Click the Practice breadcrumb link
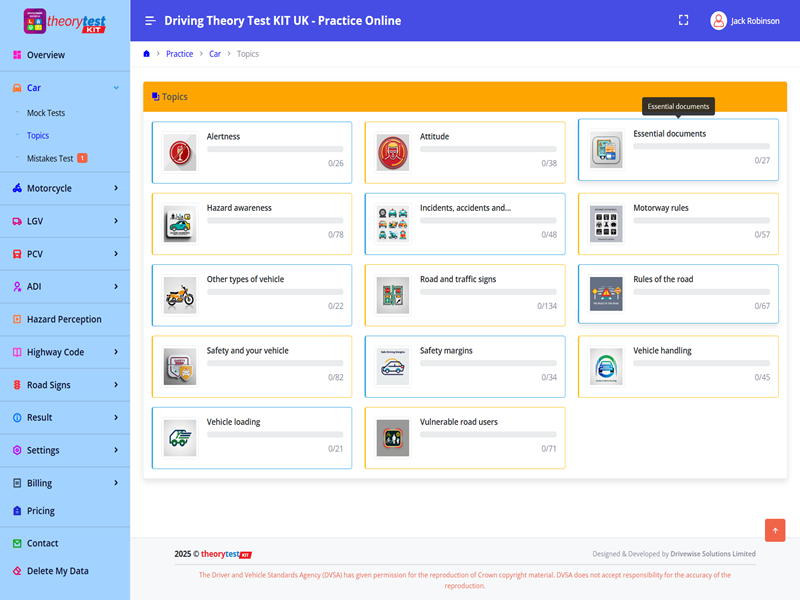The image size is (800, 600). coord(180,54)
